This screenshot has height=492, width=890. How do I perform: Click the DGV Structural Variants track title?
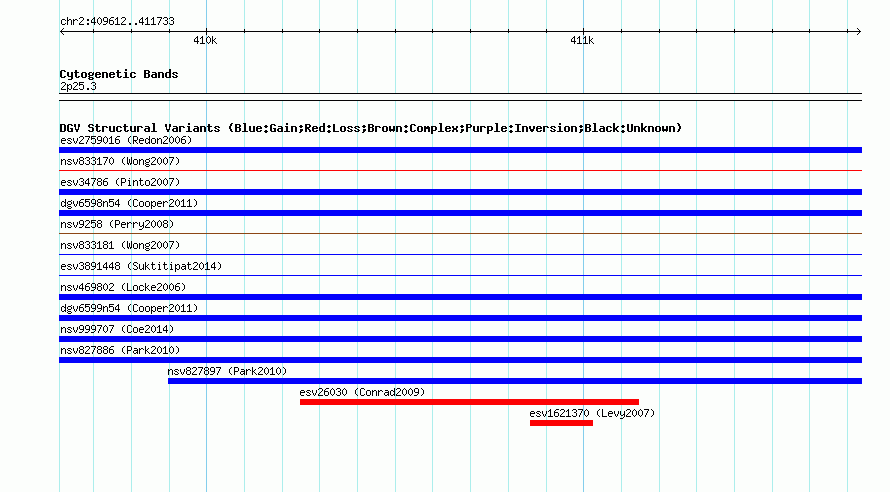[x=370, y=128]
